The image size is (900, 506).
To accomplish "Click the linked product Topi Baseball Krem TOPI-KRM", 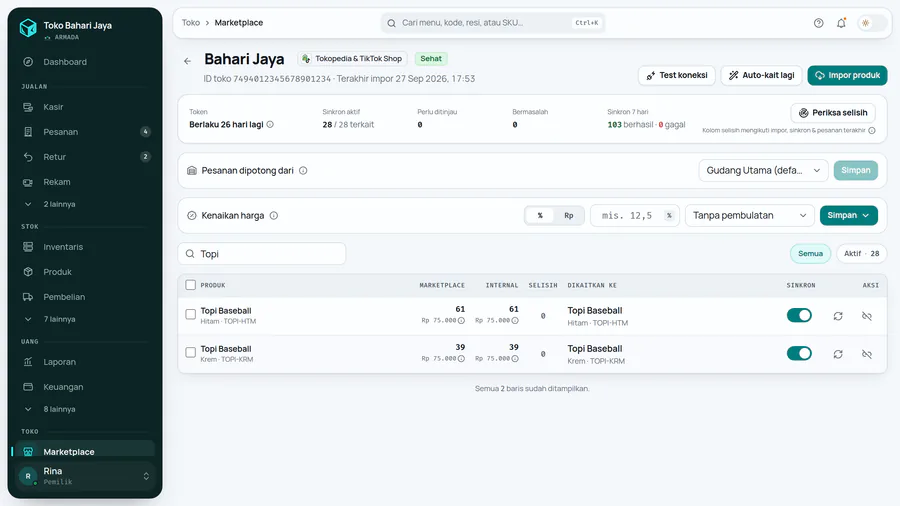I will [x=596, y=355].
